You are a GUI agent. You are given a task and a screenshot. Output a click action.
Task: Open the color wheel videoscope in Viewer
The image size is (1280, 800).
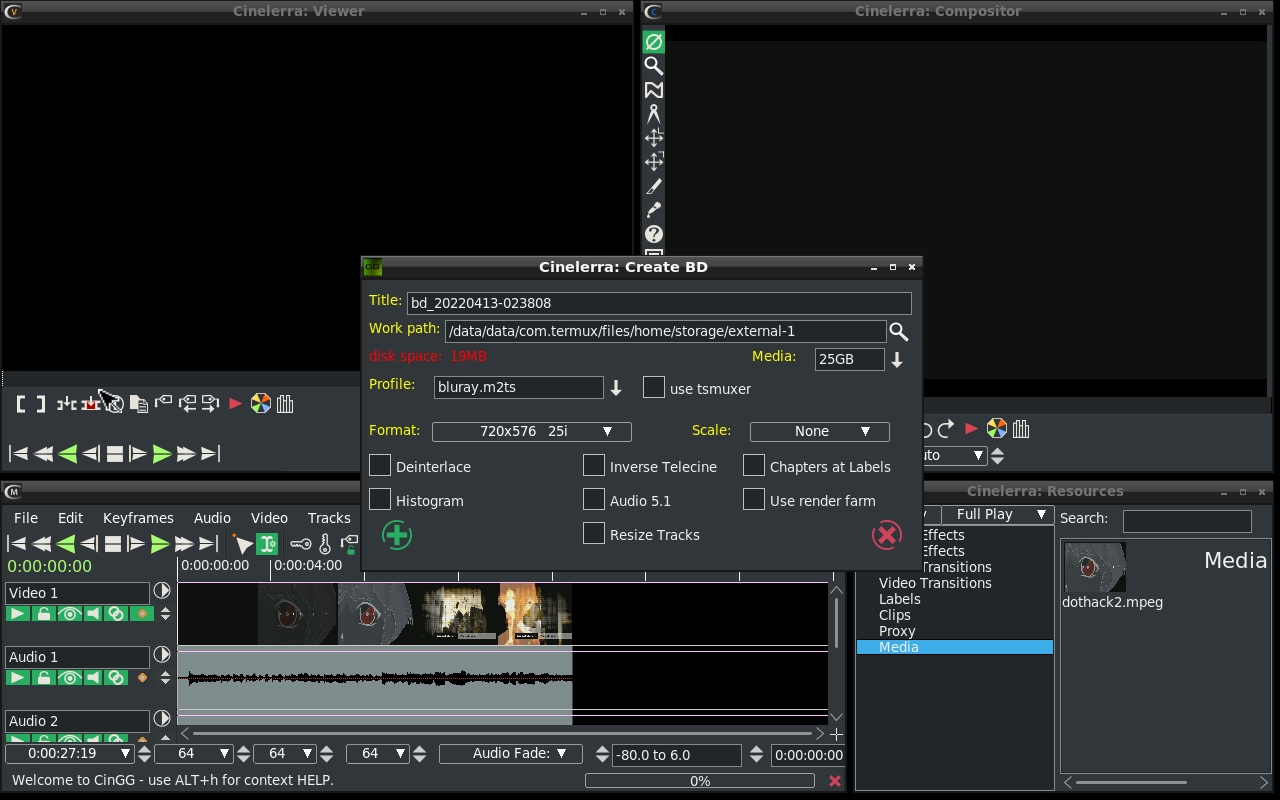pos(260,404)
